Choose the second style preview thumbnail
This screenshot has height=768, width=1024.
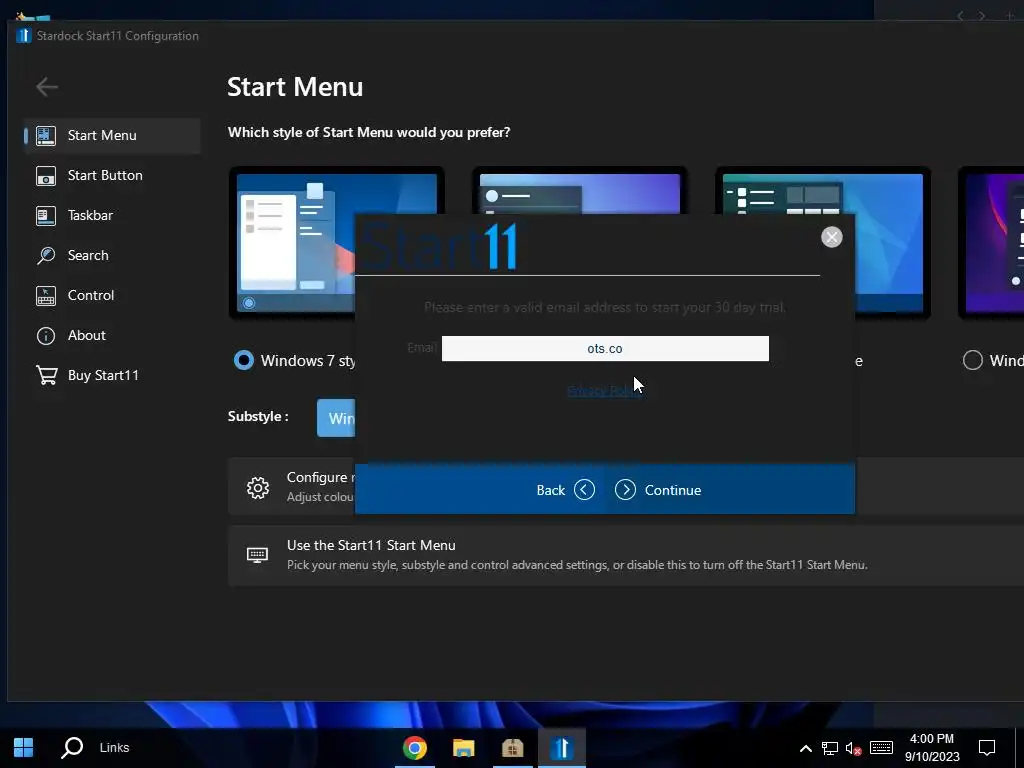[579, 190]
